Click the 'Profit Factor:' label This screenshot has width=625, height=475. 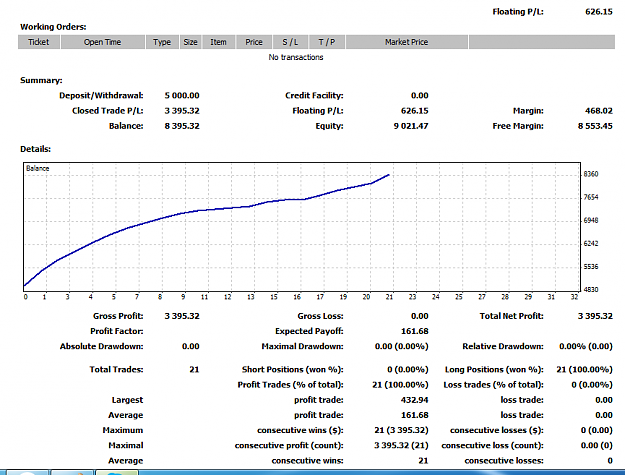(x=117, y=331)
